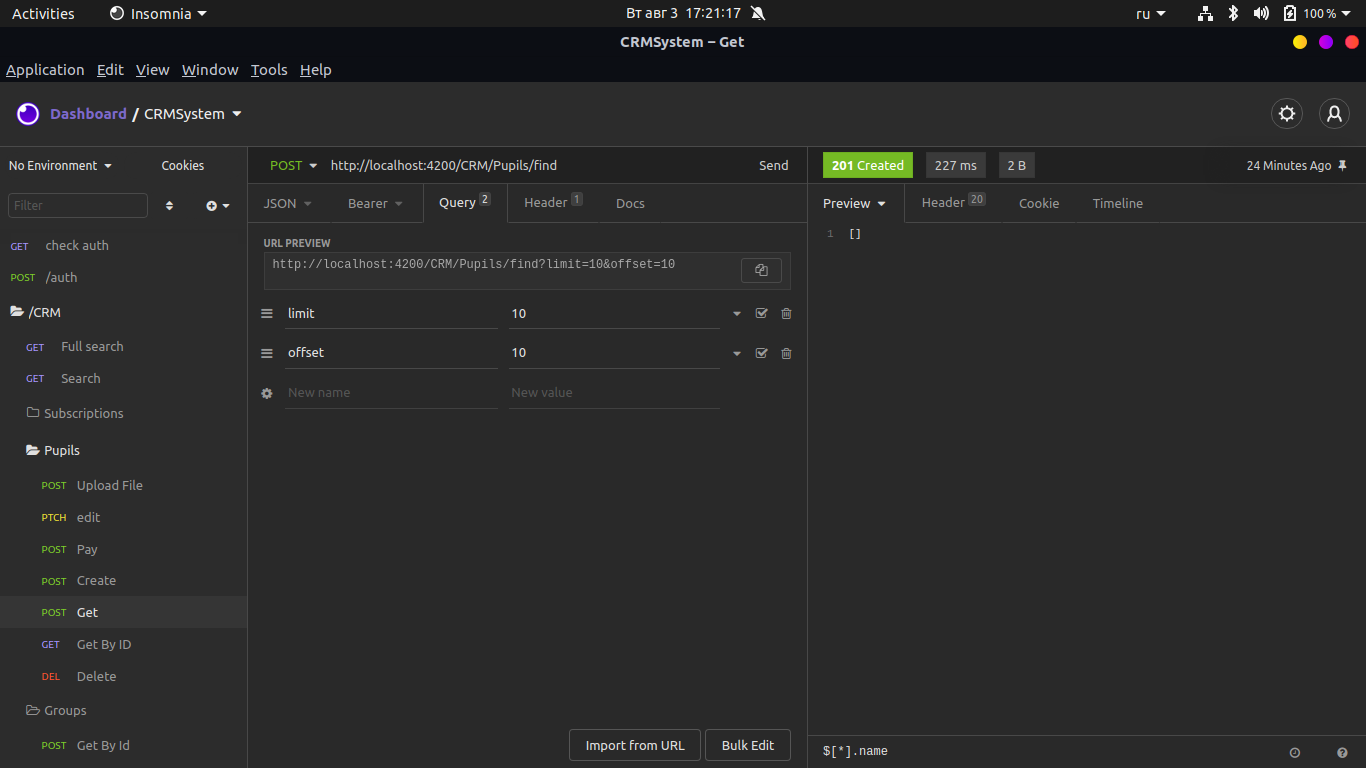Grab the offset row drag handle
Screen dimensions: 1366x768
pyautogui.click(x=267, y=353)
